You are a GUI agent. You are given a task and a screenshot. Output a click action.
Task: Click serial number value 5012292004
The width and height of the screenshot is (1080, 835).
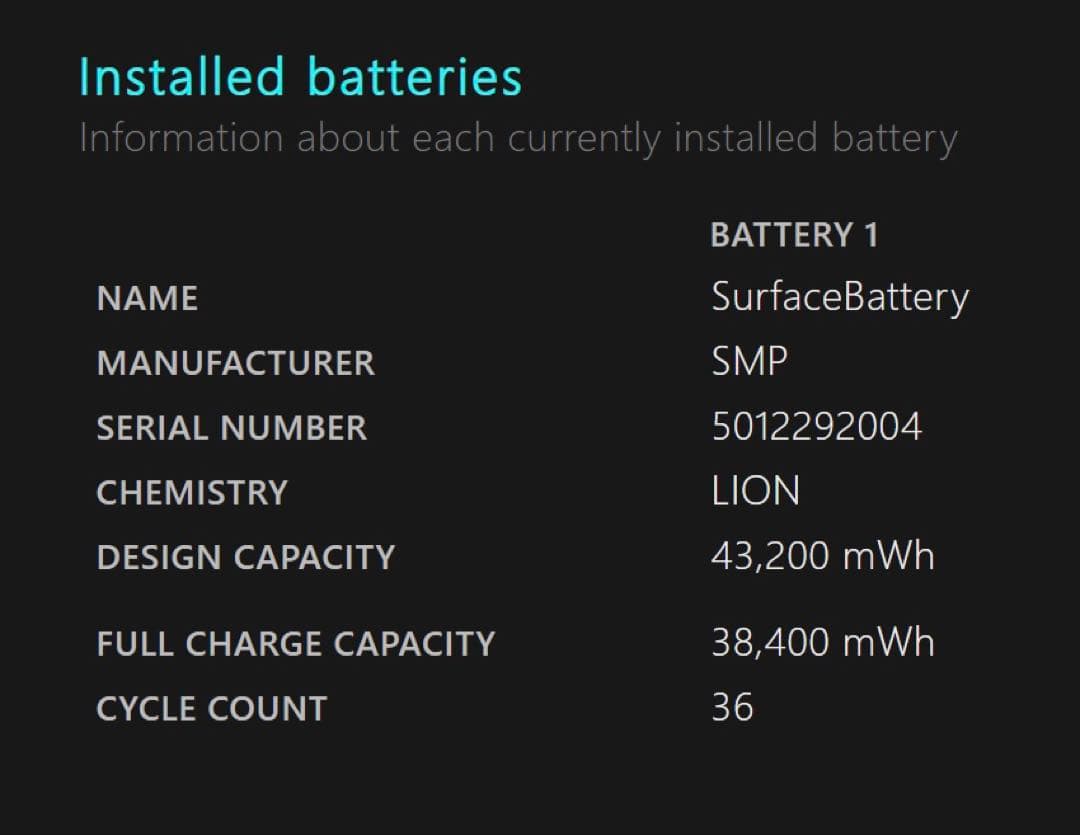816,427
